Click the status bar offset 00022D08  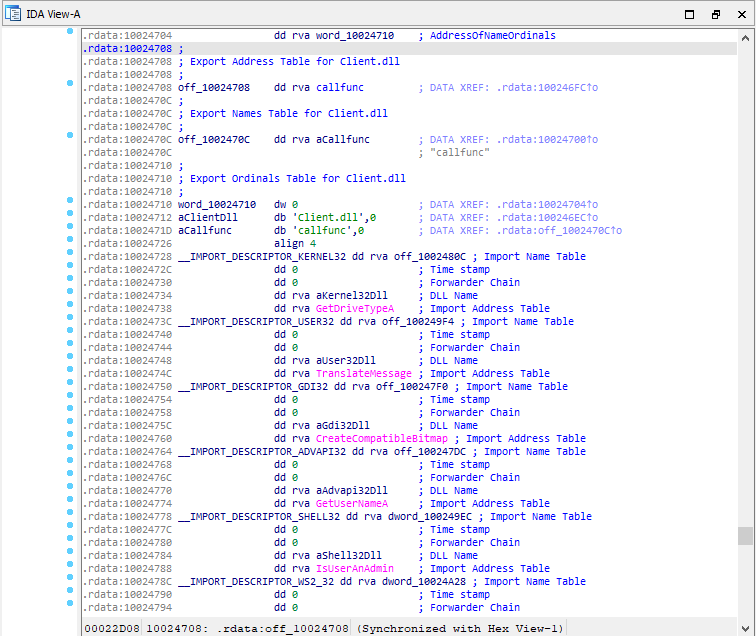point(112,629)
